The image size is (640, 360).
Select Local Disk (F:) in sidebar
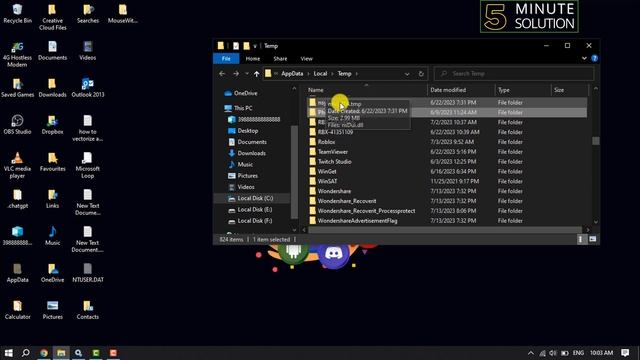point(255,221)
